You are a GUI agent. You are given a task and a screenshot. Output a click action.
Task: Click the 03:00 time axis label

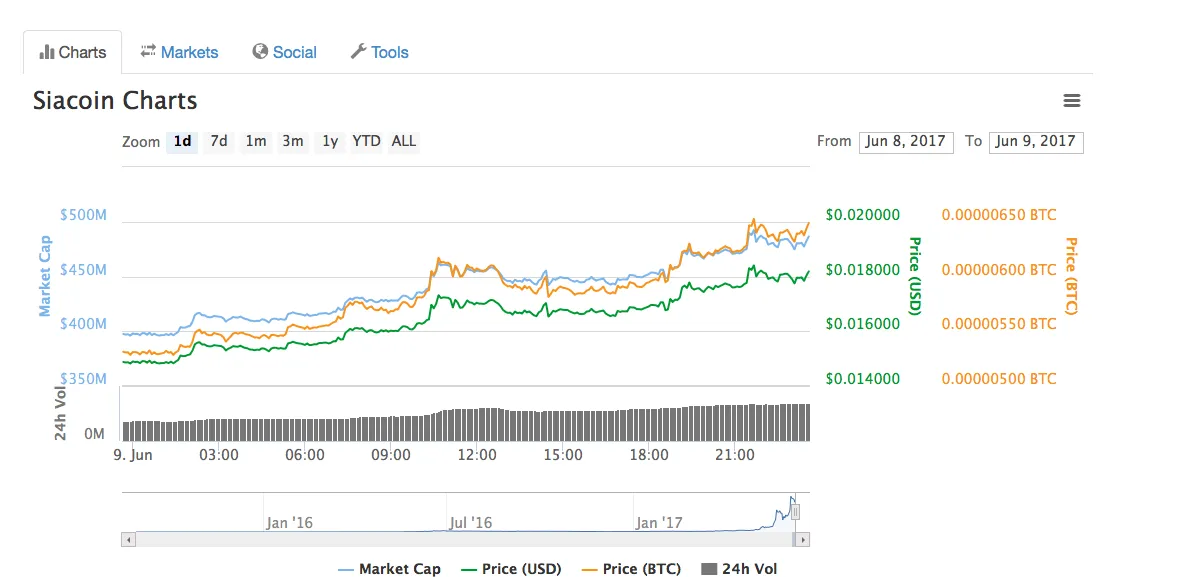218,455
